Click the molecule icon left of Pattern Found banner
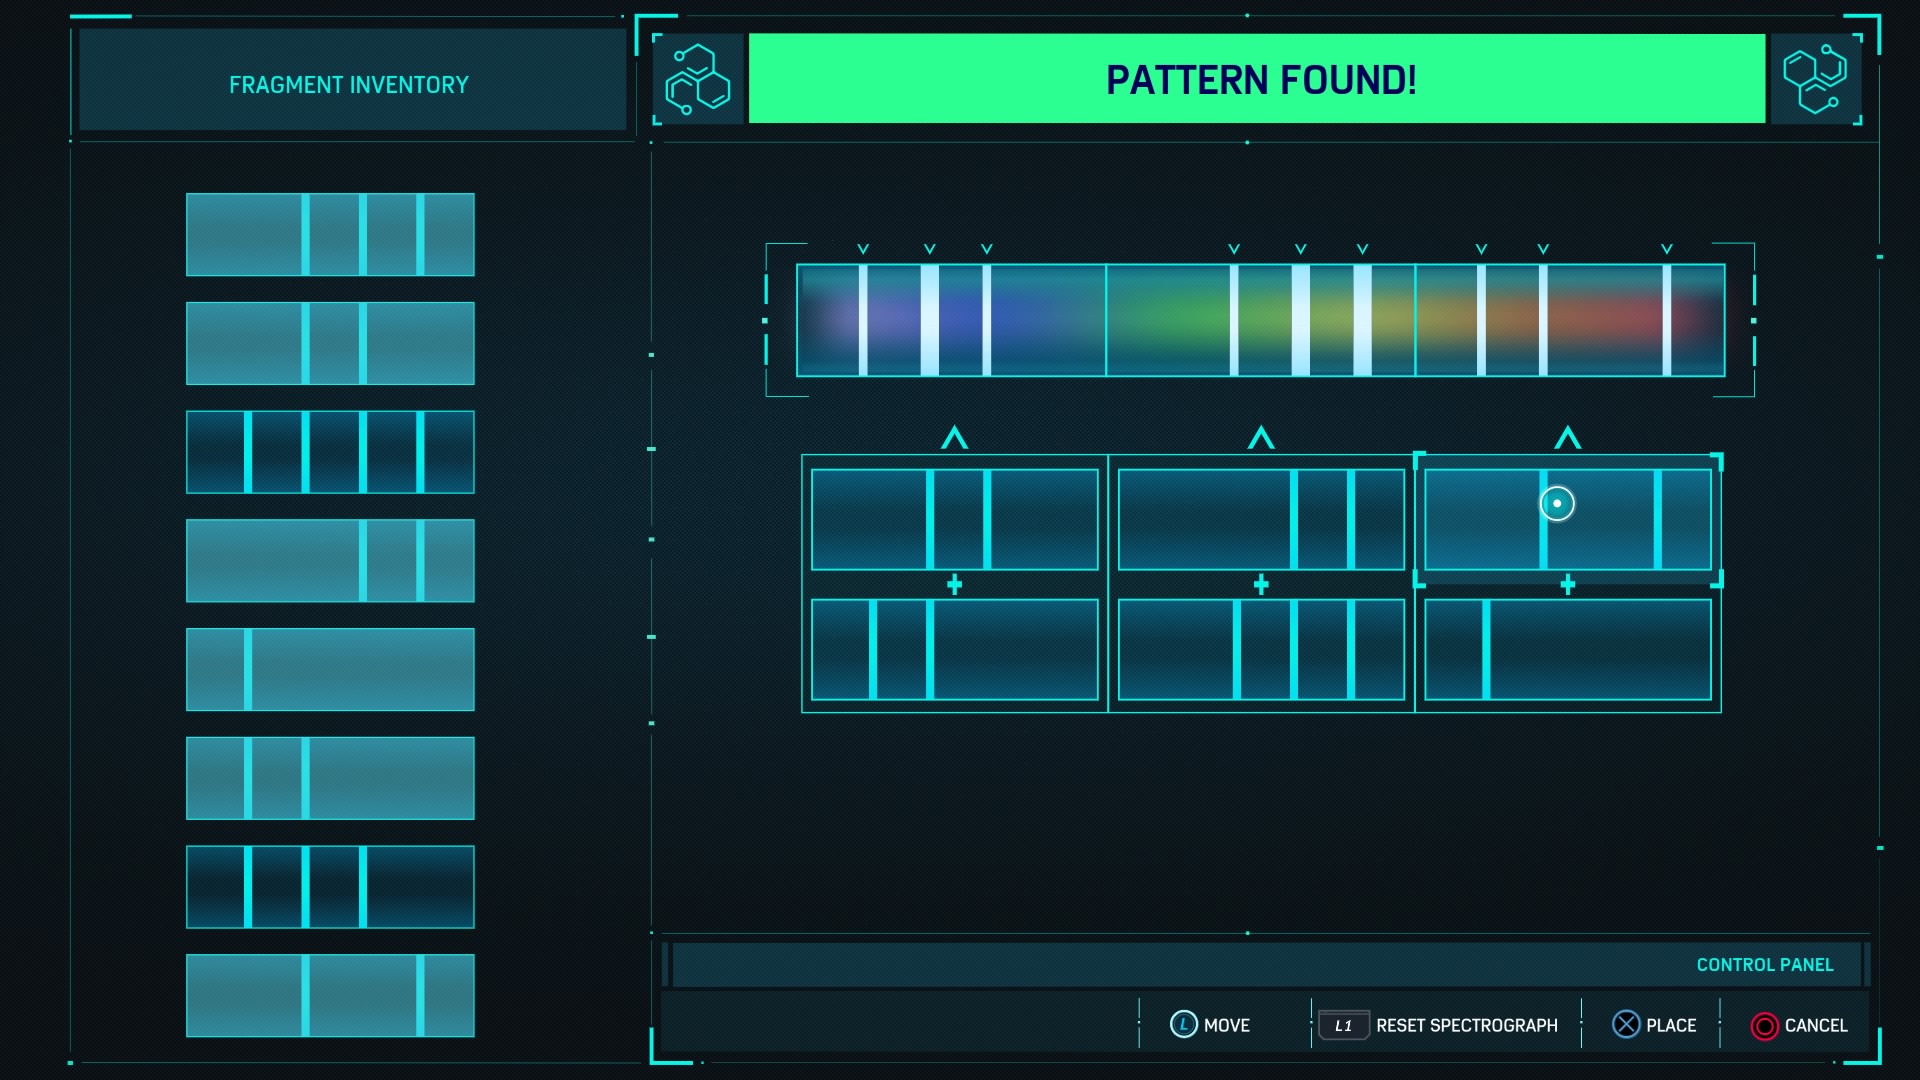The width and height of the screenshot is (1920, 1080). 698,79
